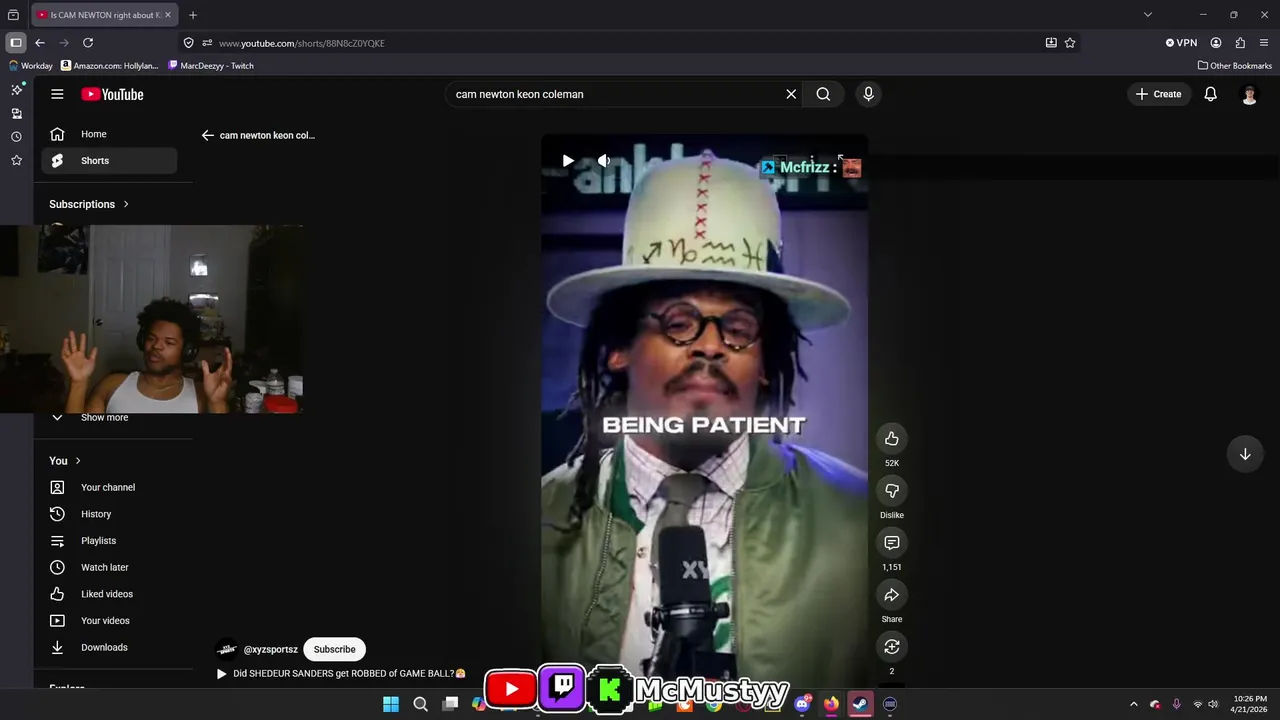Open the Firefox account icon
1280x720 pixels.
(1216, 43)
